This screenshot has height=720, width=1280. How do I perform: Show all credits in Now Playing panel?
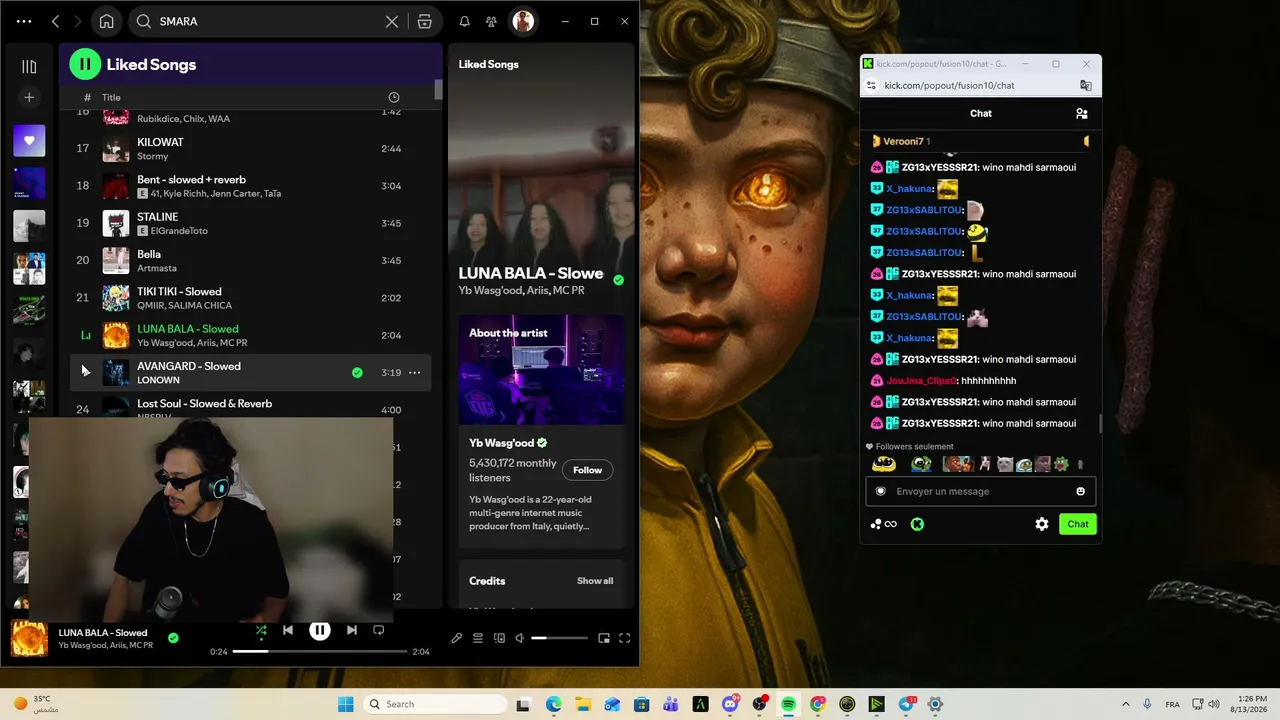tap(595, 581)
